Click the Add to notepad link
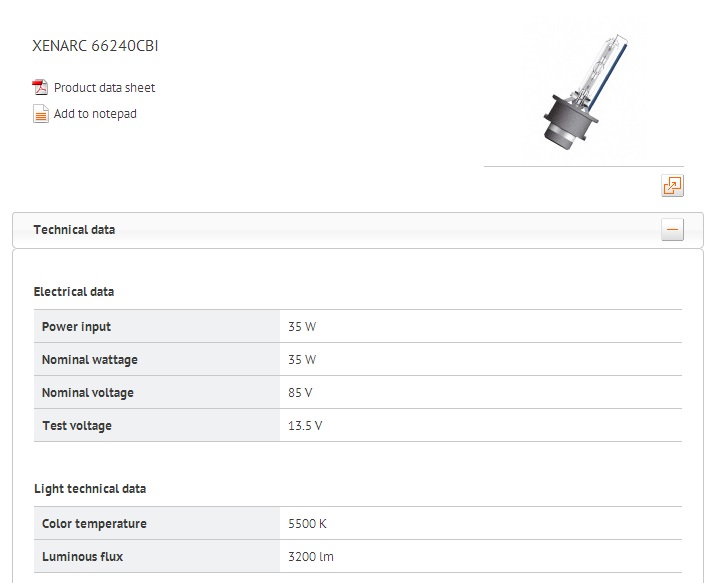The width and height of the screenshot is (710, 583). coord(95,114)
